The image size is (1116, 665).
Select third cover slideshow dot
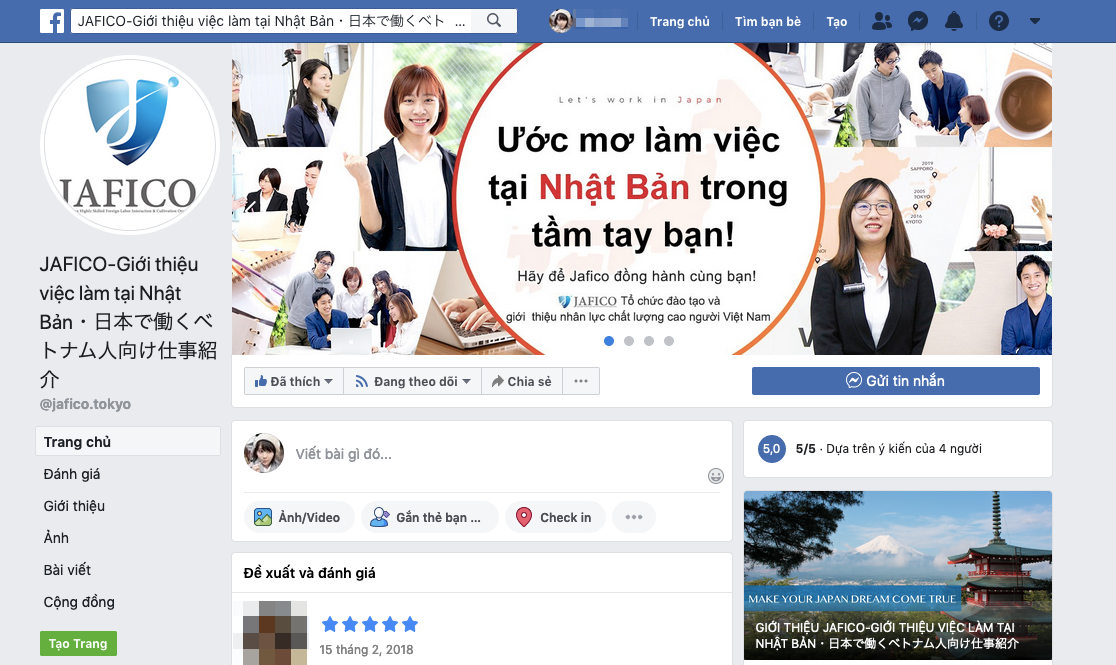click(648, 341)
